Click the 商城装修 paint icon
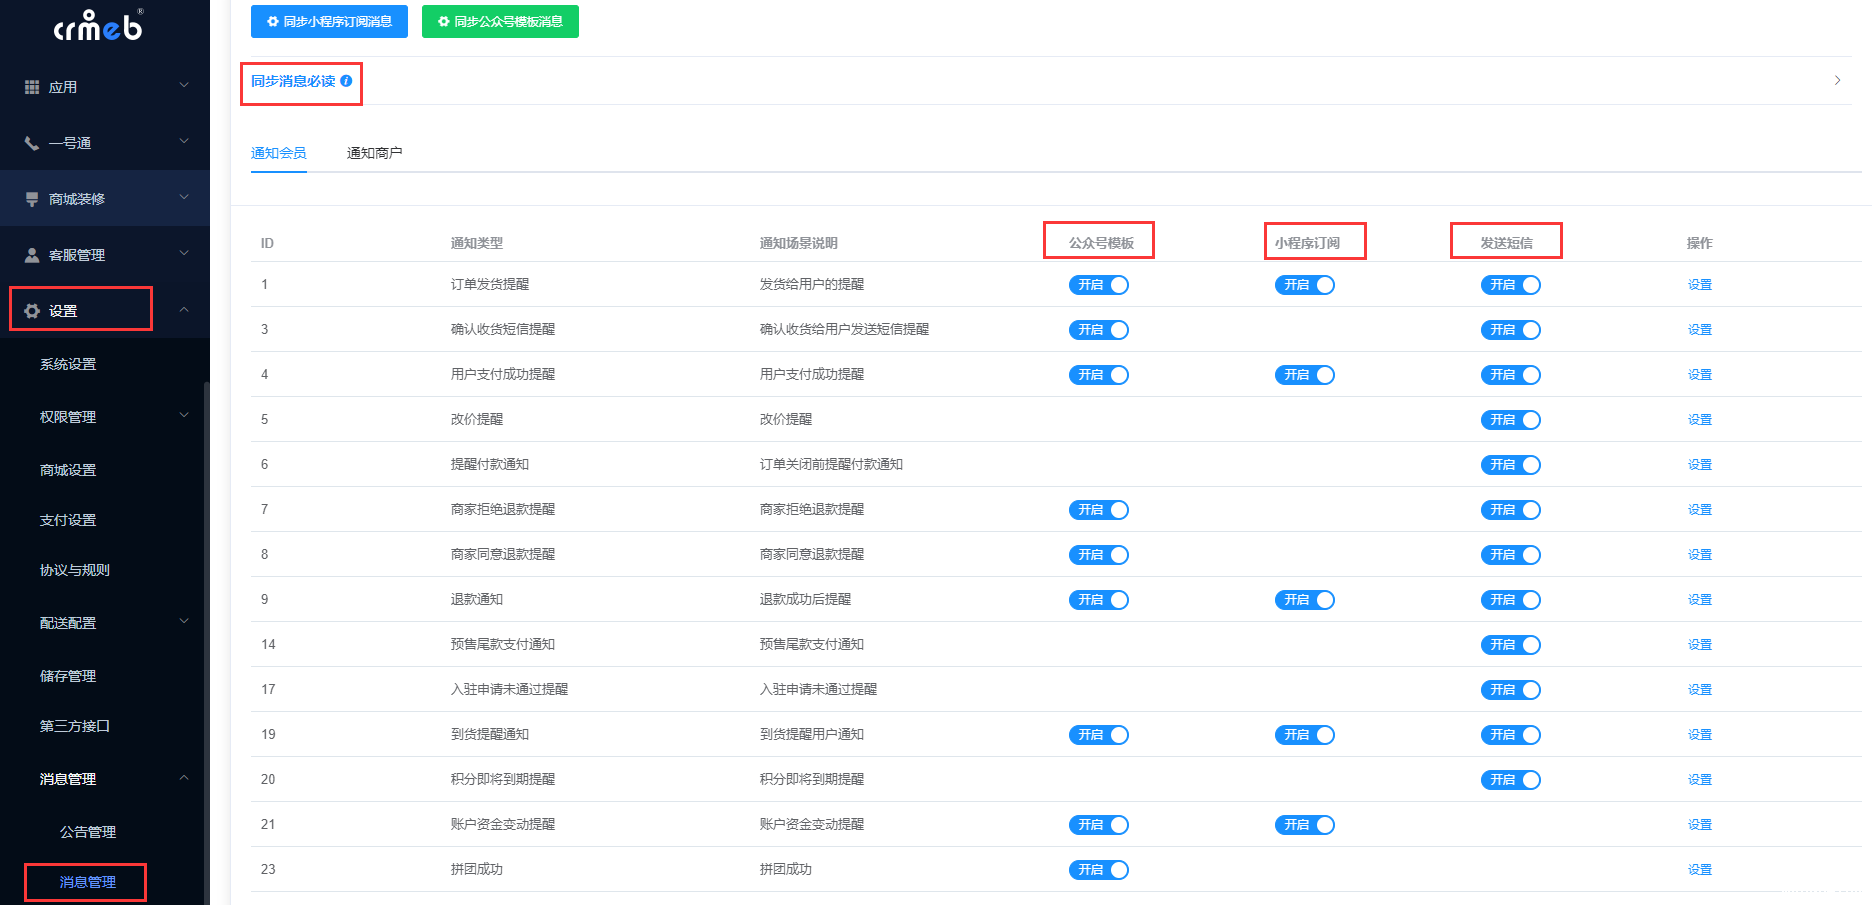This screenshot has width=1872, height=905. (32, 199)
